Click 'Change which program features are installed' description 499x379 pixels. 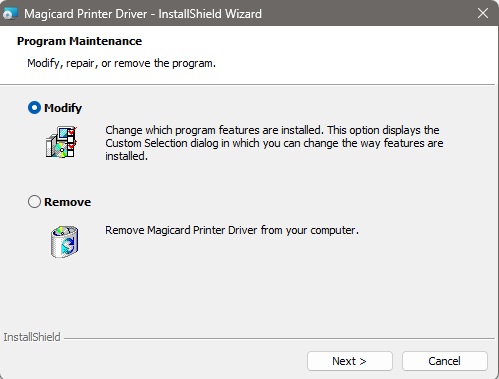(274, 143)
